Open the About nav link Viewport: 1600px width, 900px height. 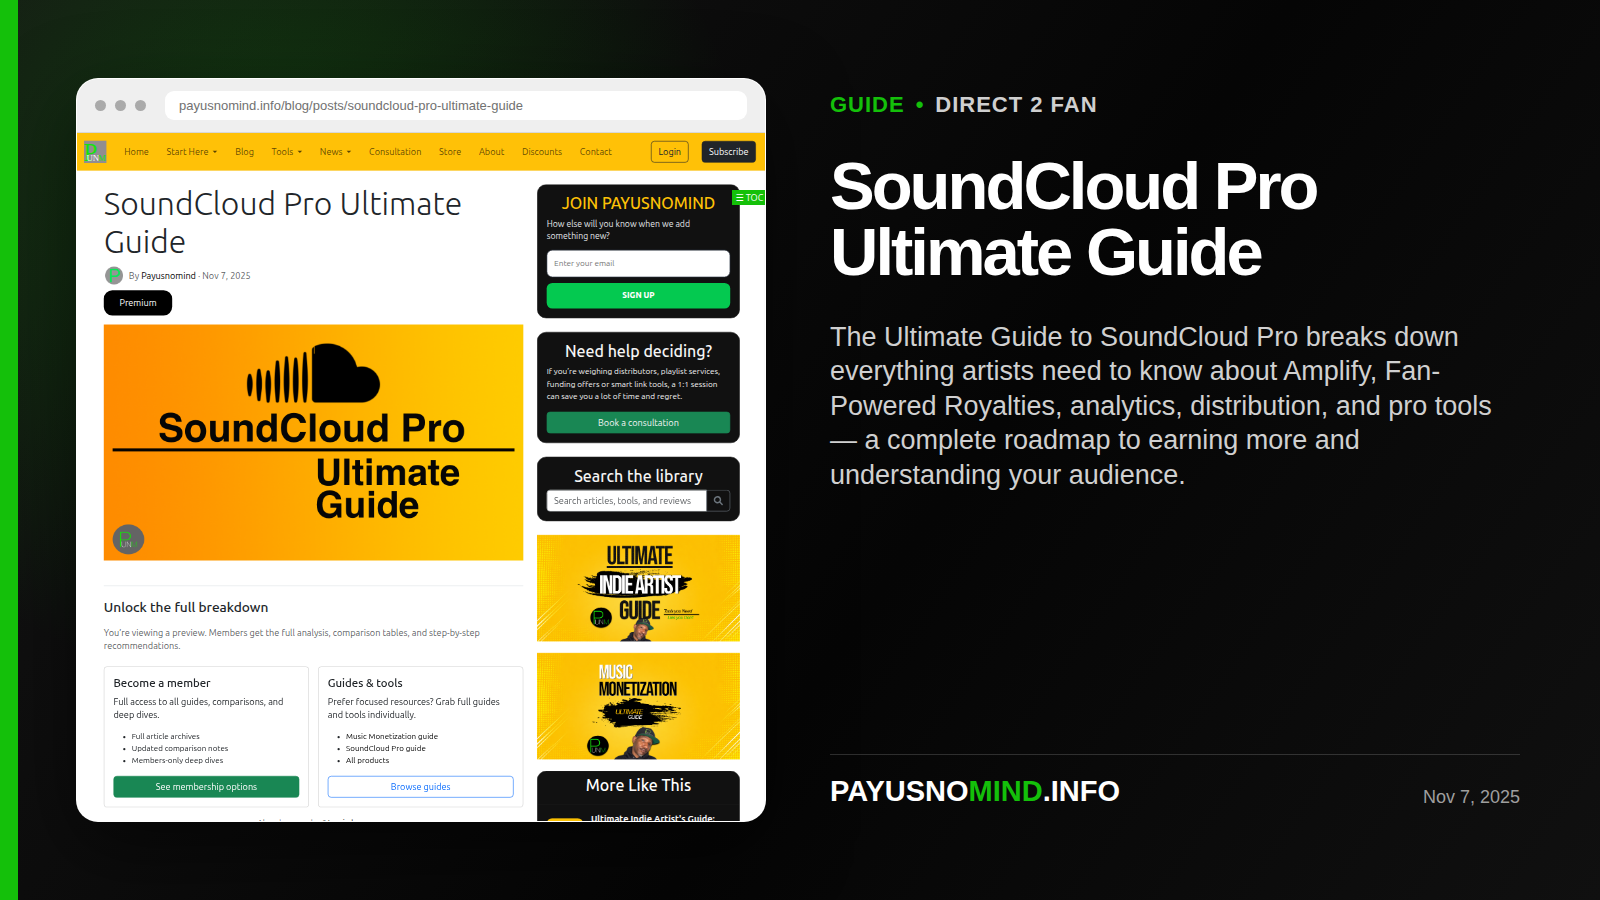pos(491,152)
